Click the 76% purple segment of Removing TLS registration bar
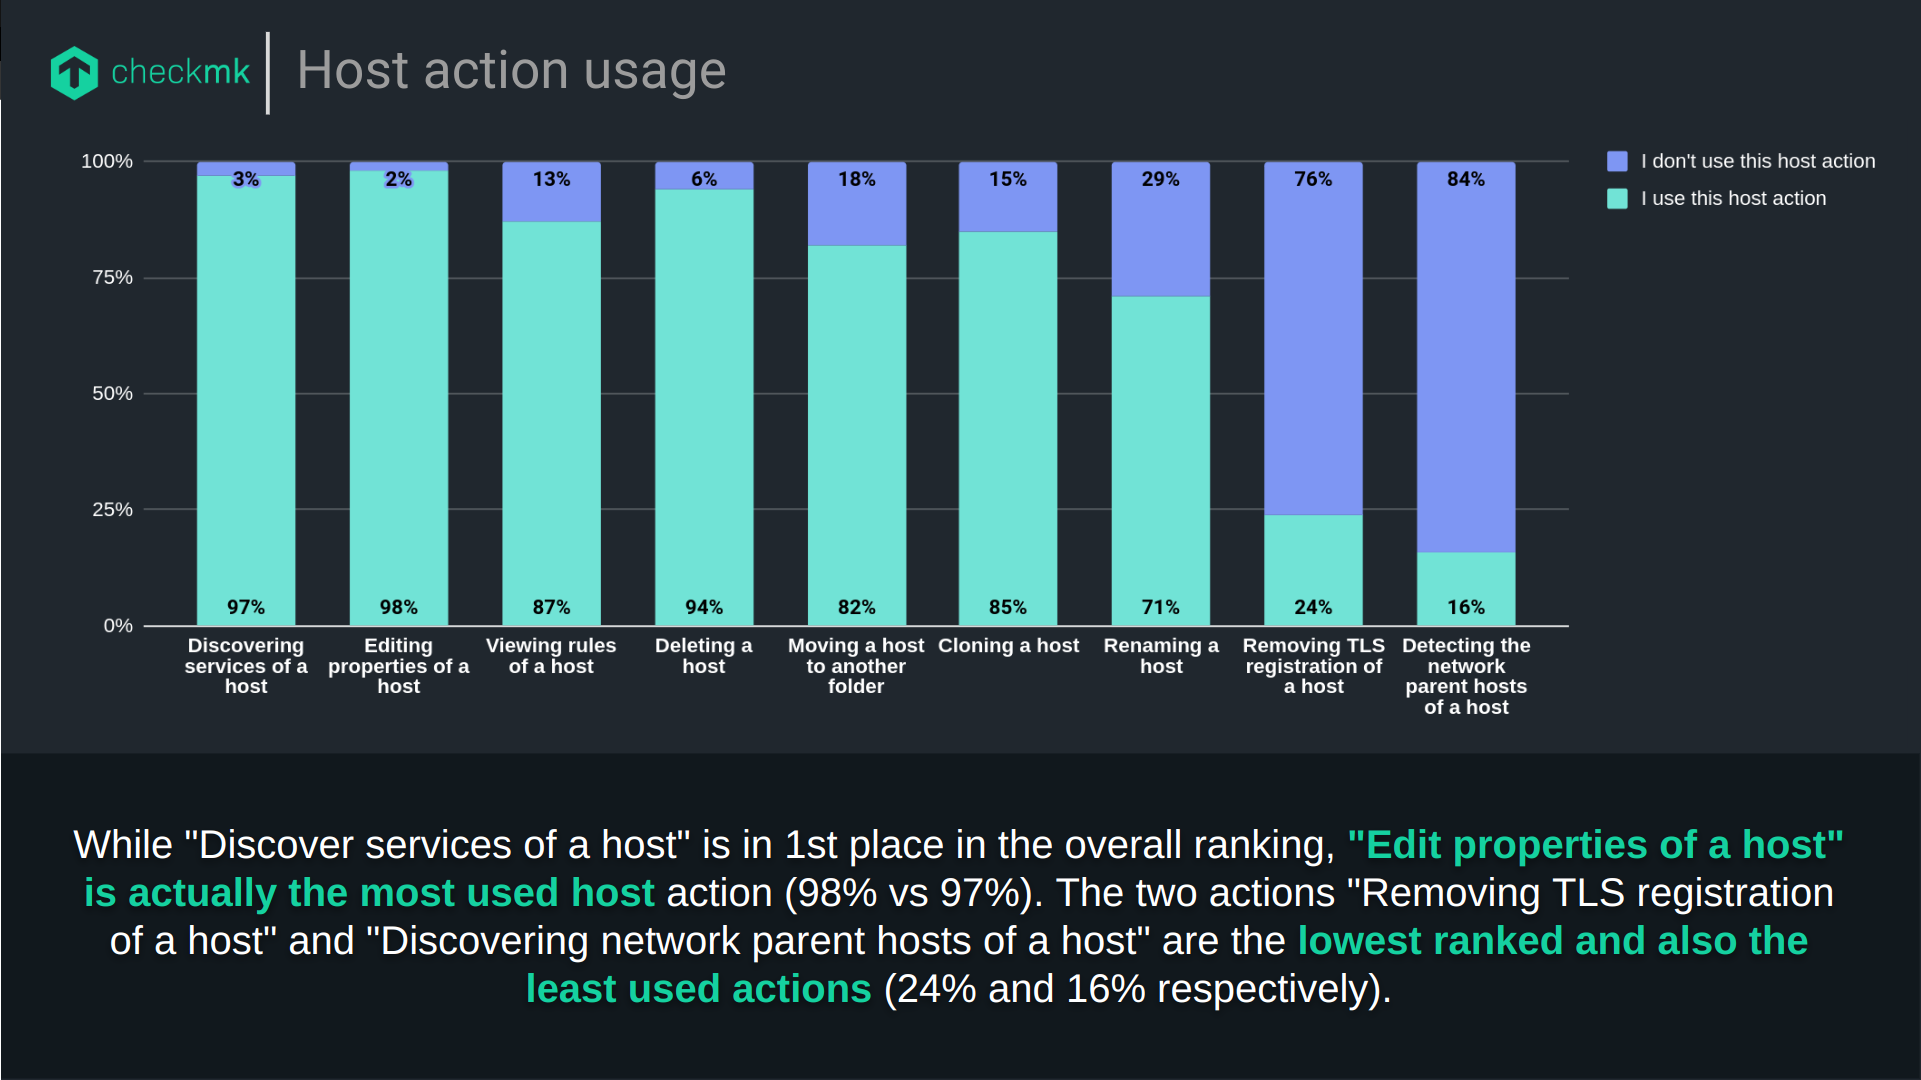Viewport: 1921px width, 1080px height. tap(1313, 340)
